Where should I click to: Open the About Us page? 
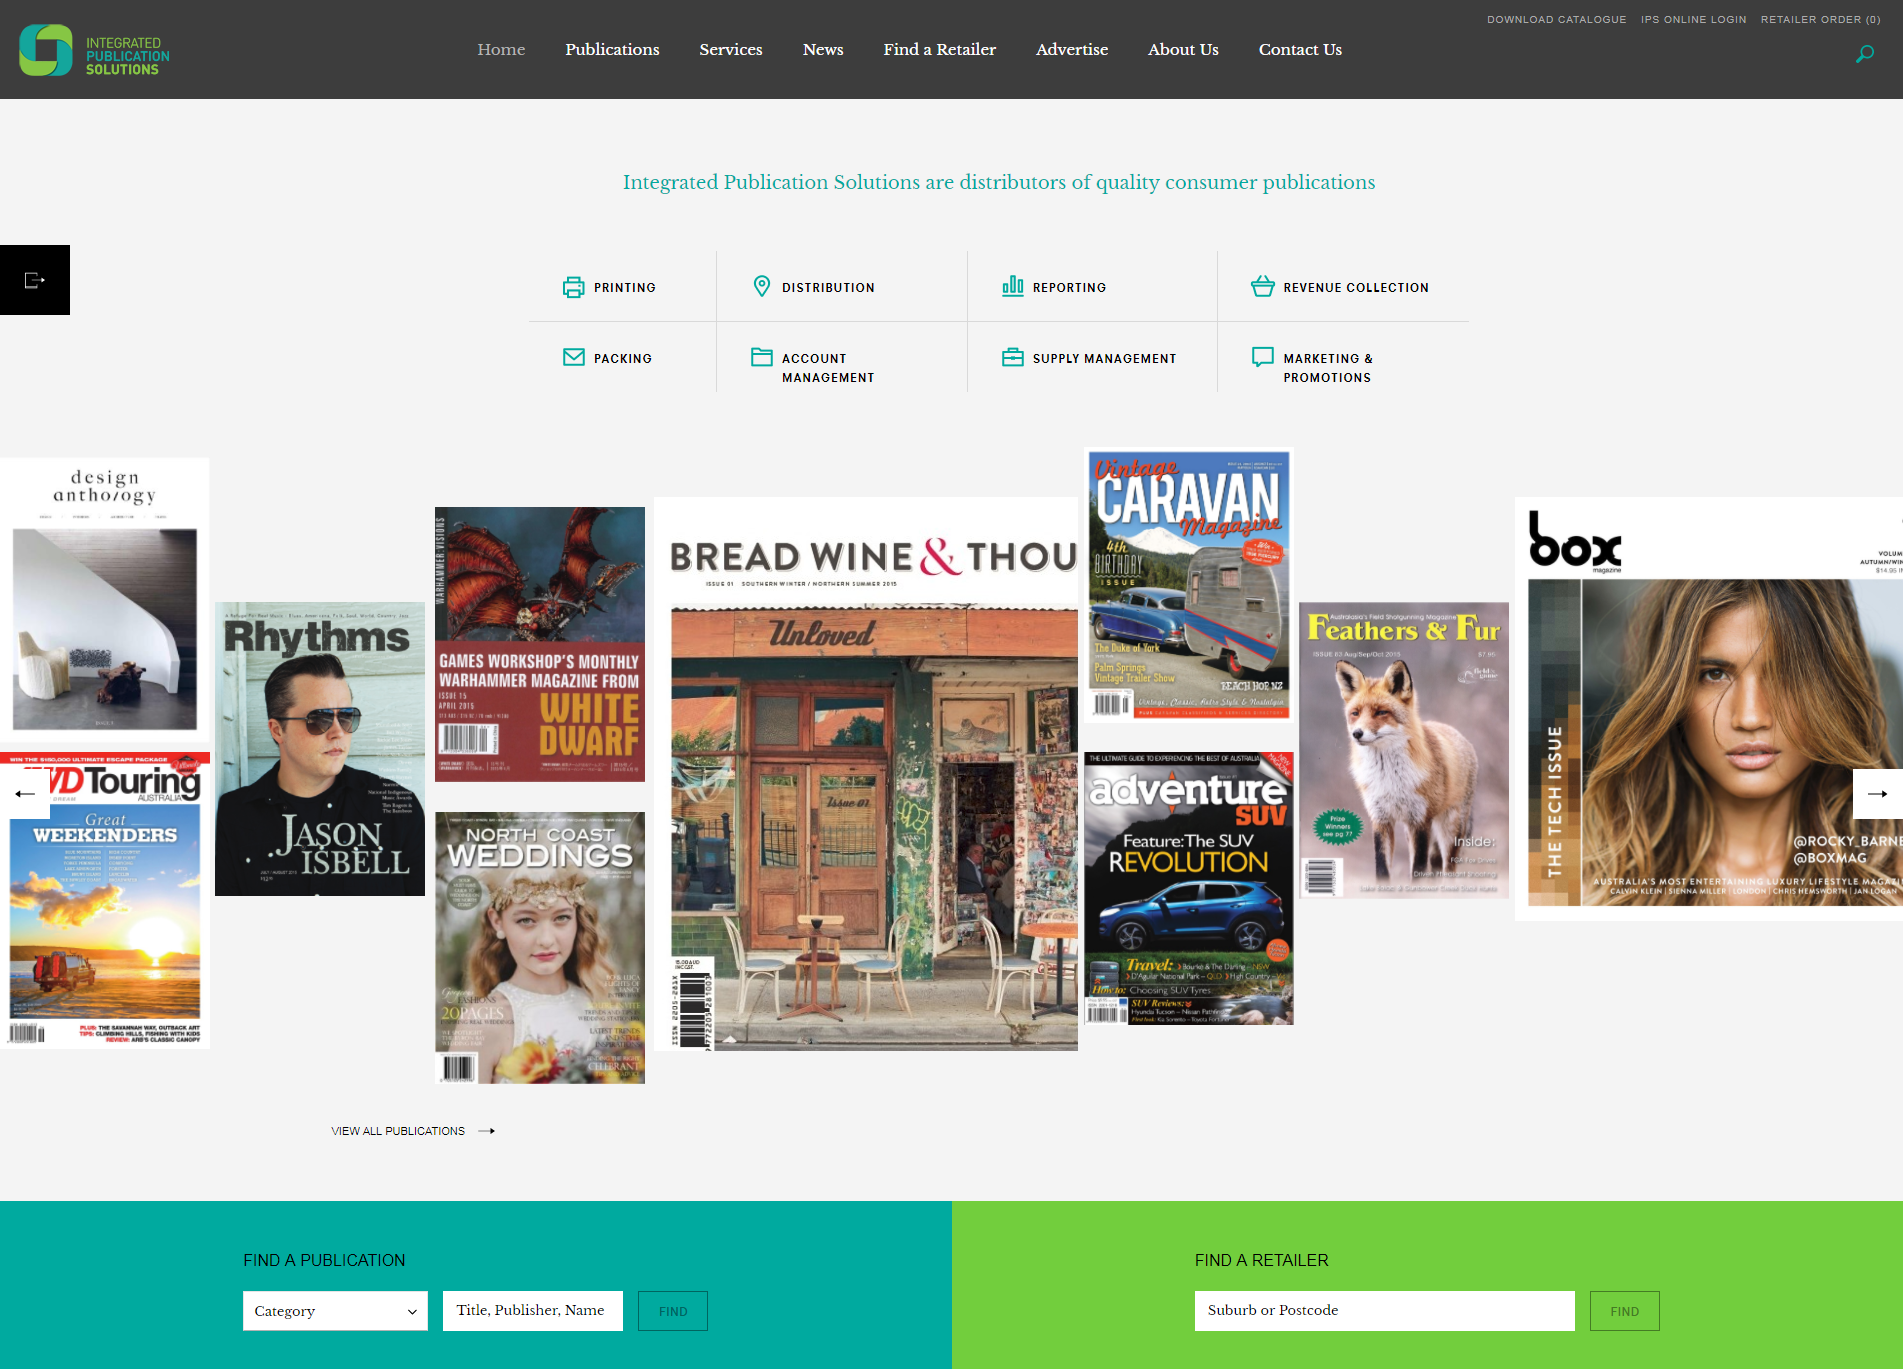(1183, 49)
